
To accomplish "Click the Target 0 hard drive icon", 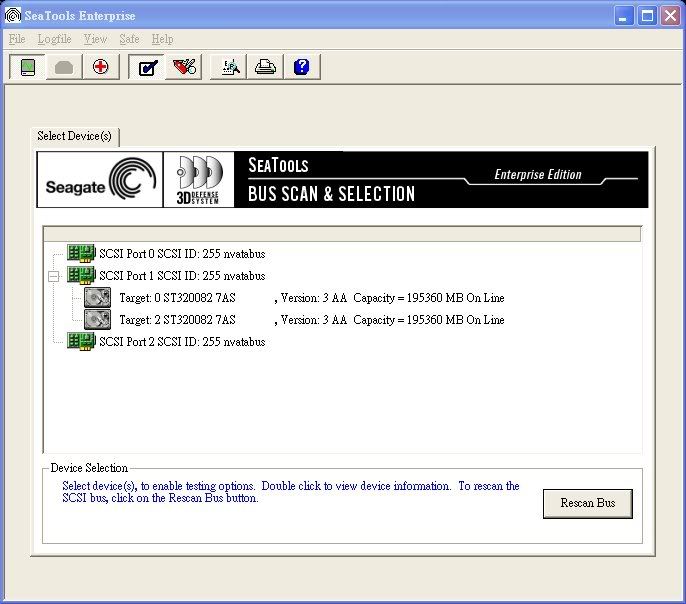I will [x=97, y=298].
